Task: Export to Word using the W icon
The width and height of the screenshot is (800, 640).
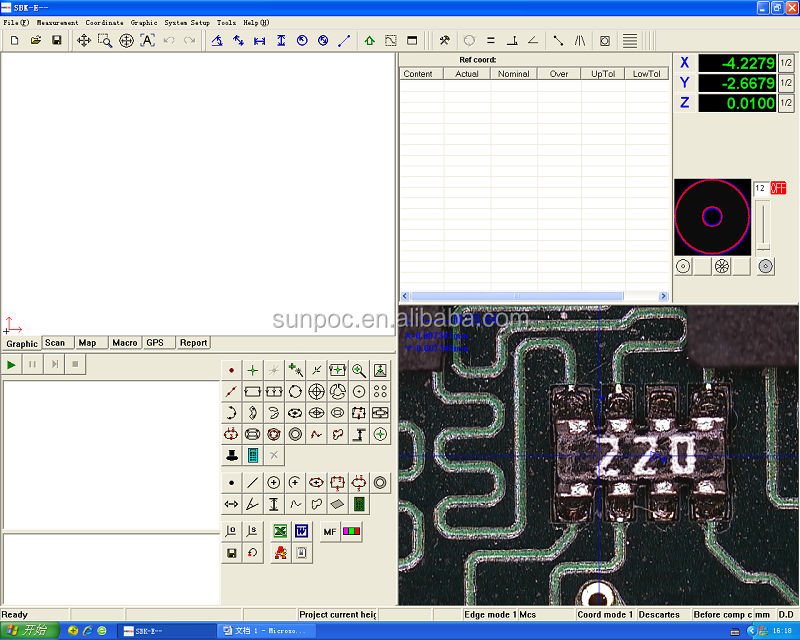Action: pos(301,531)
